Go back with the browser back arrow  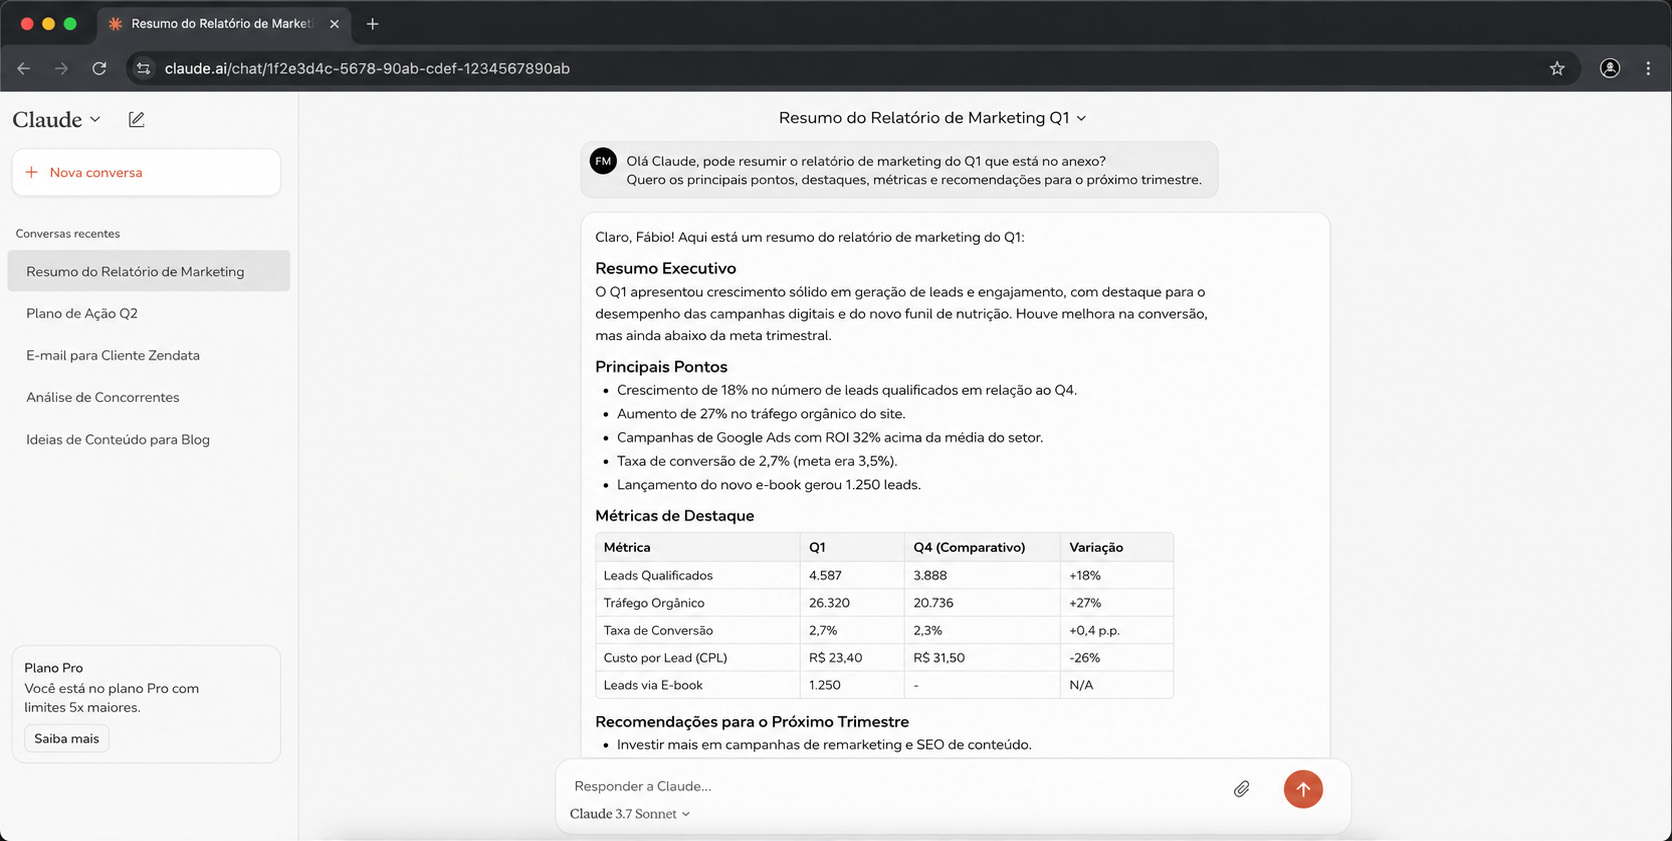tap(24, 68)
